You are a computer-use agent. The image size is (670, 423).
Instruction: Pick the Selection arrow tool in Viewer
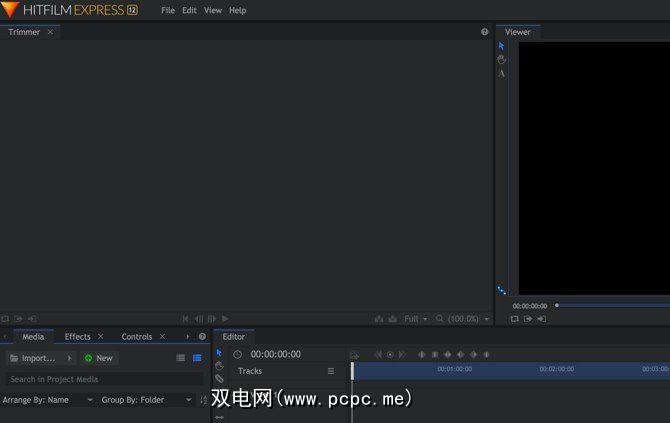502,46
